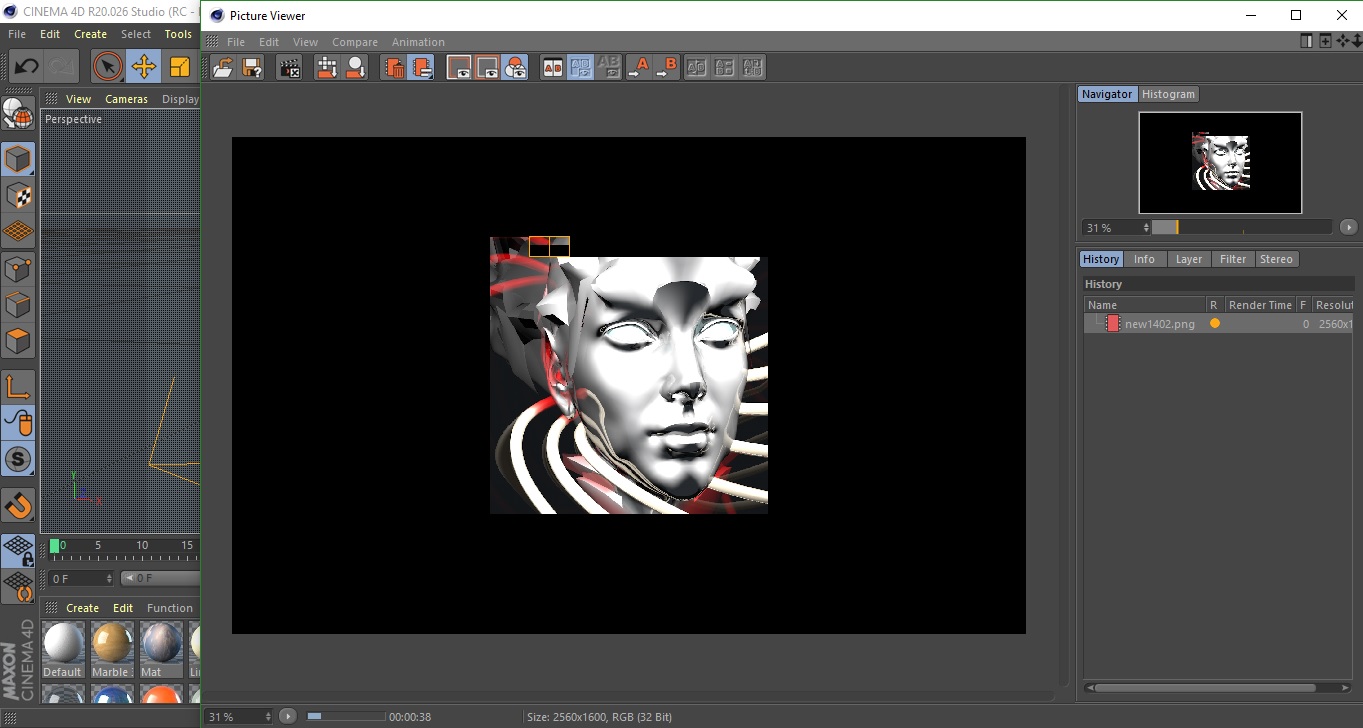
Task: Enable Polygons mode cube icon
Action: coord(18,342)
